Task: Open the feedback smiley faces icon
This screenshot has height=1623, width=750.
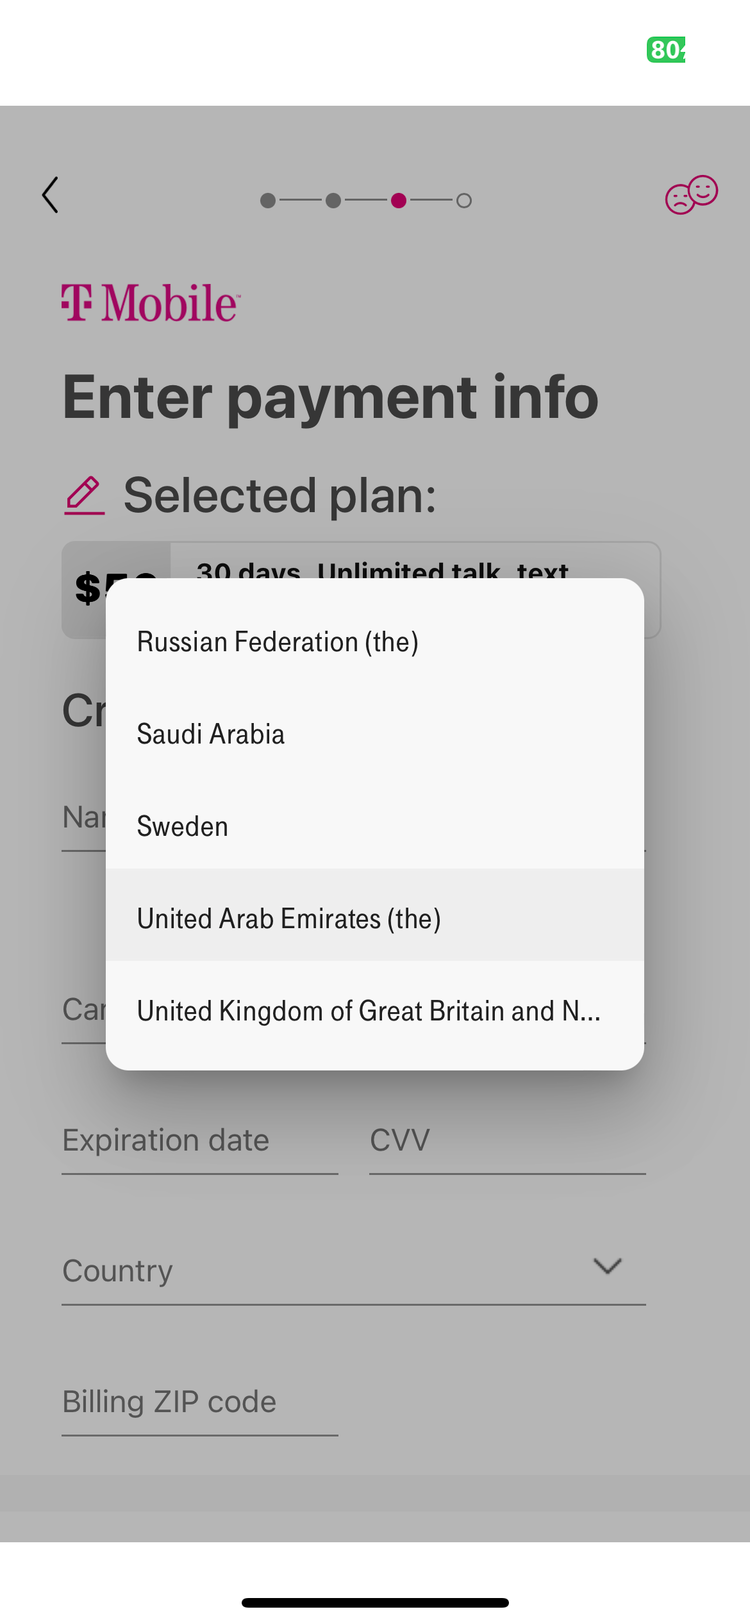Action: point(692,195)
